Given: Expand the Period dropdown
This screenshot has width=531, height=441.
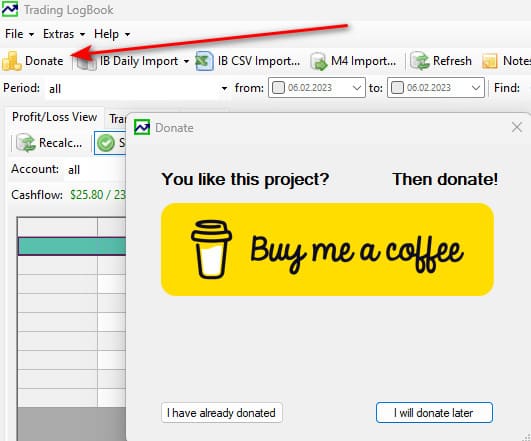Looking at the screenshot, I should pyautogui.click(x=224, y=88).
